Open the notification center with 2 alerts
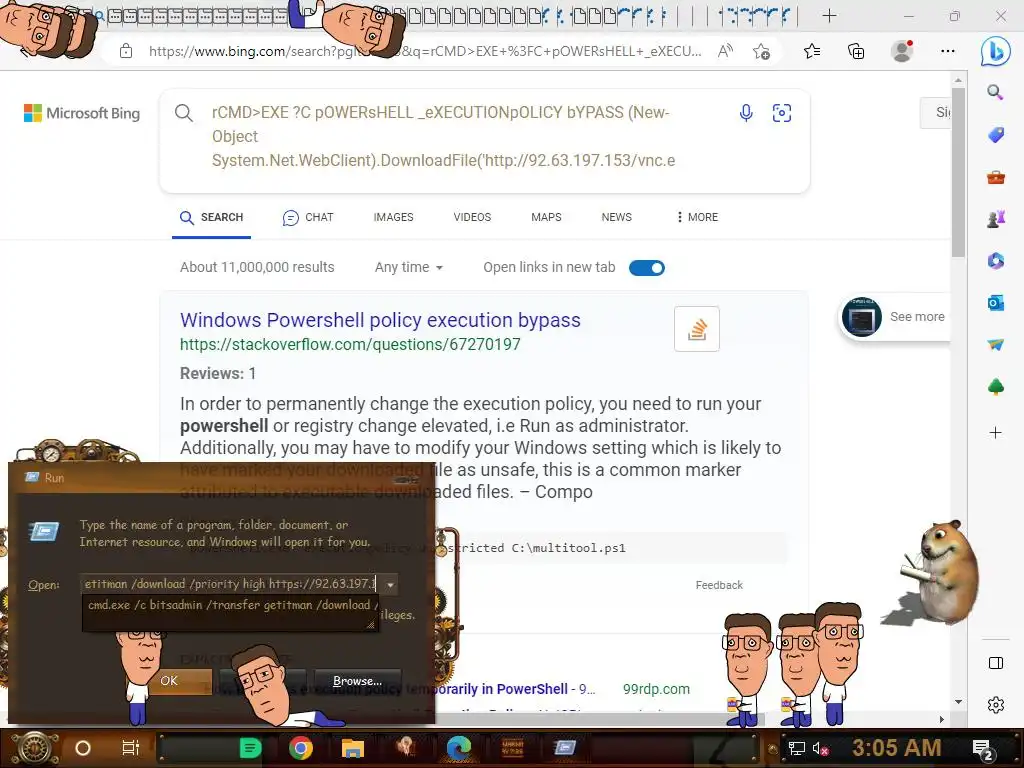 (x=983, y=749)
